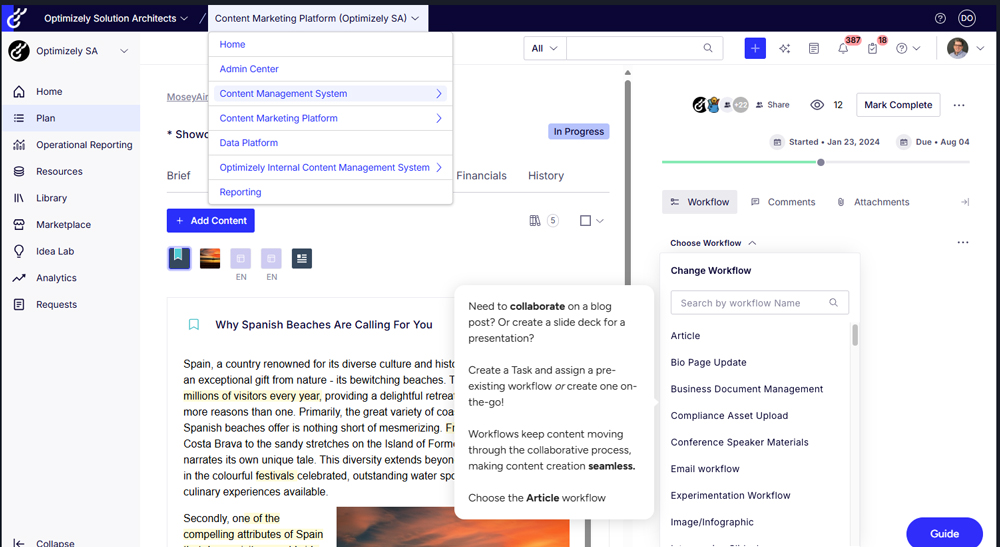
Task: Open the Guide button
Action: pos(945,534)
